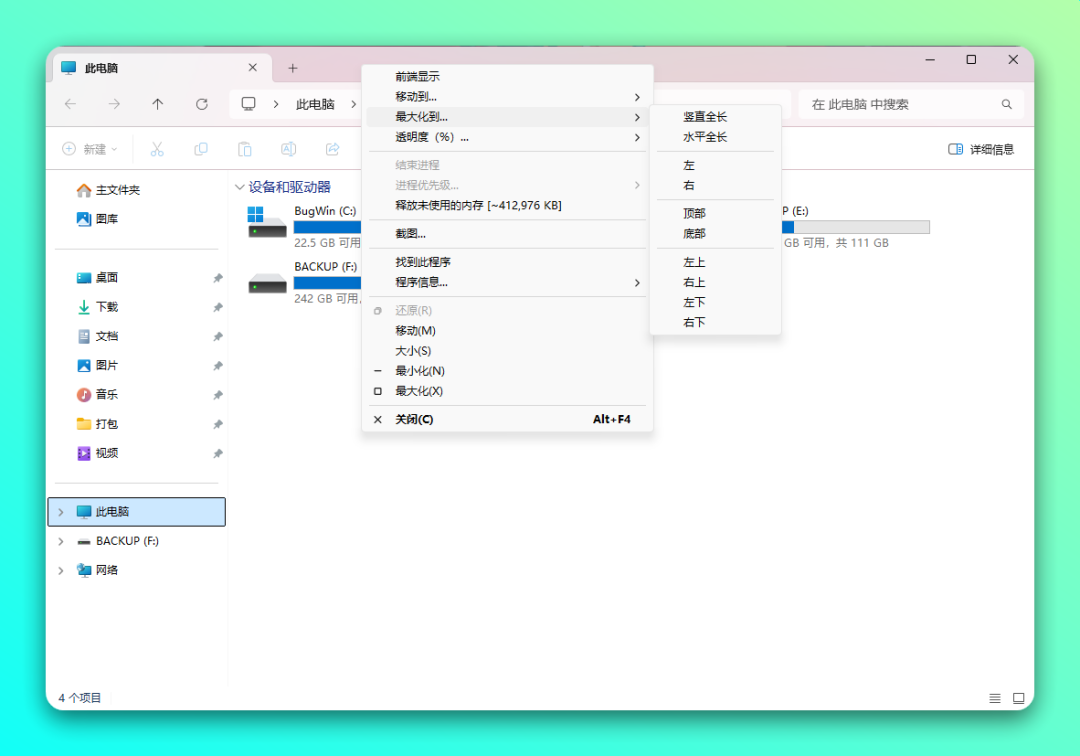
Task: Switch to the list view icon in status bar
Action: point(994,698)
